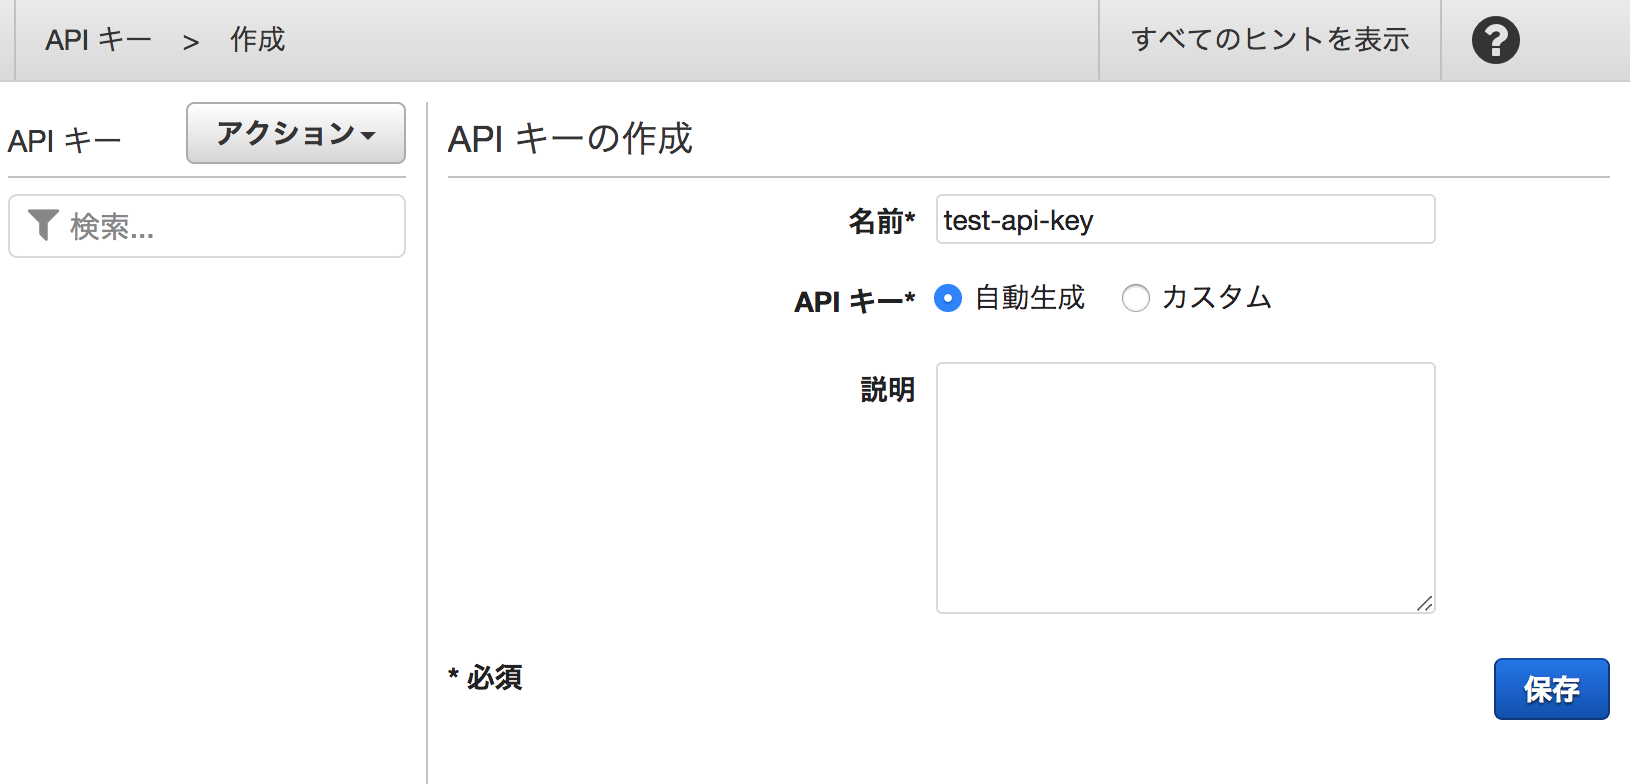Click the 説明 field label
Screen dimensions: 1630x784
887,389
